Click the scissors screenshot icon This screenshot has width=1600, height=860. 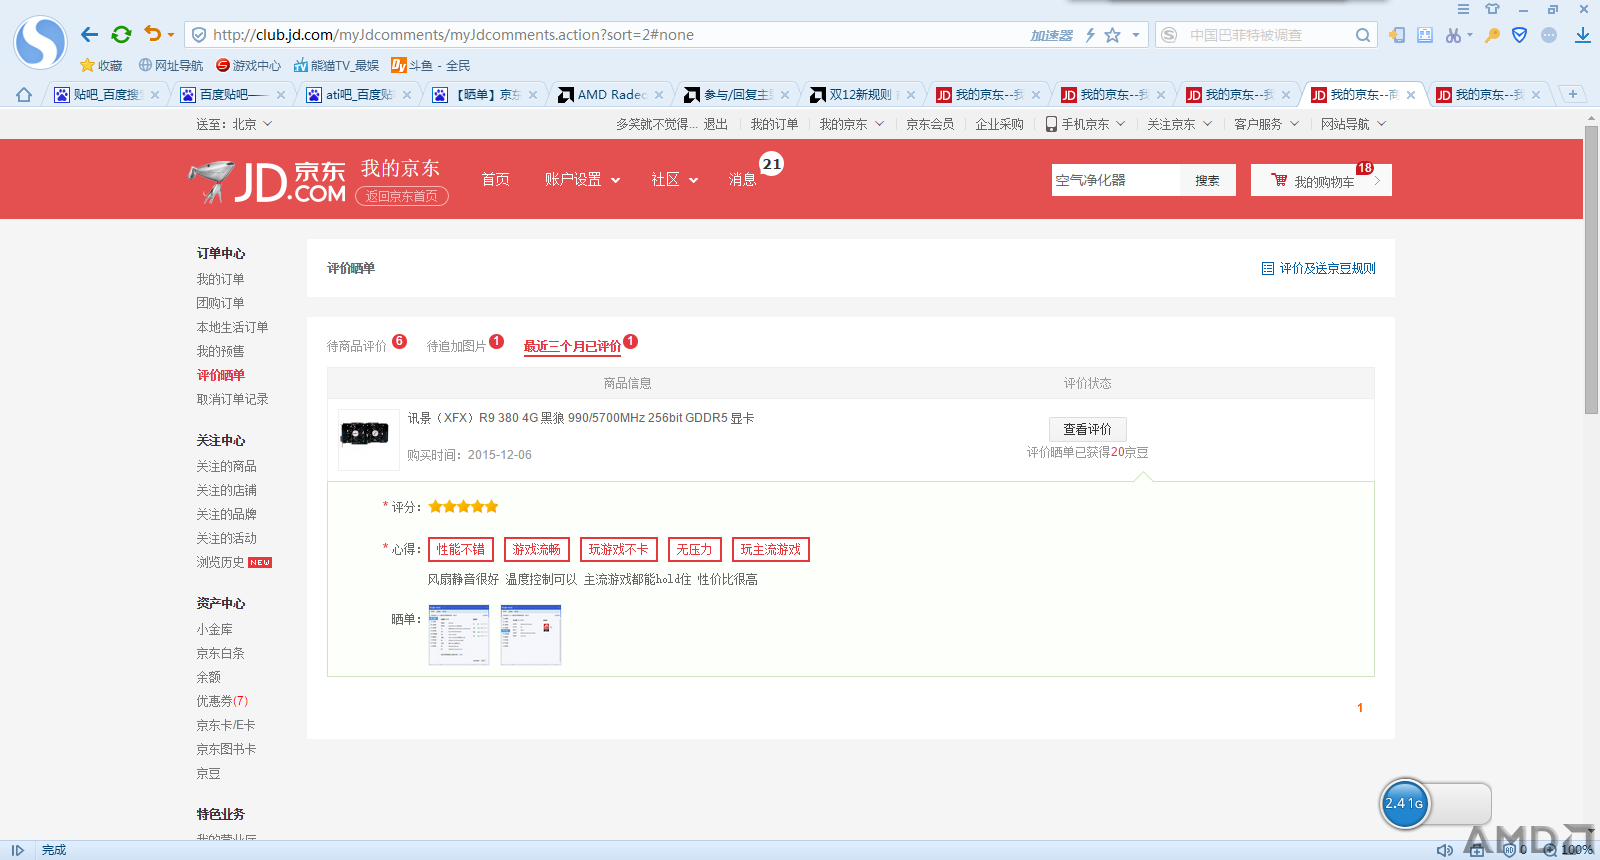[x=1453, y=35]
